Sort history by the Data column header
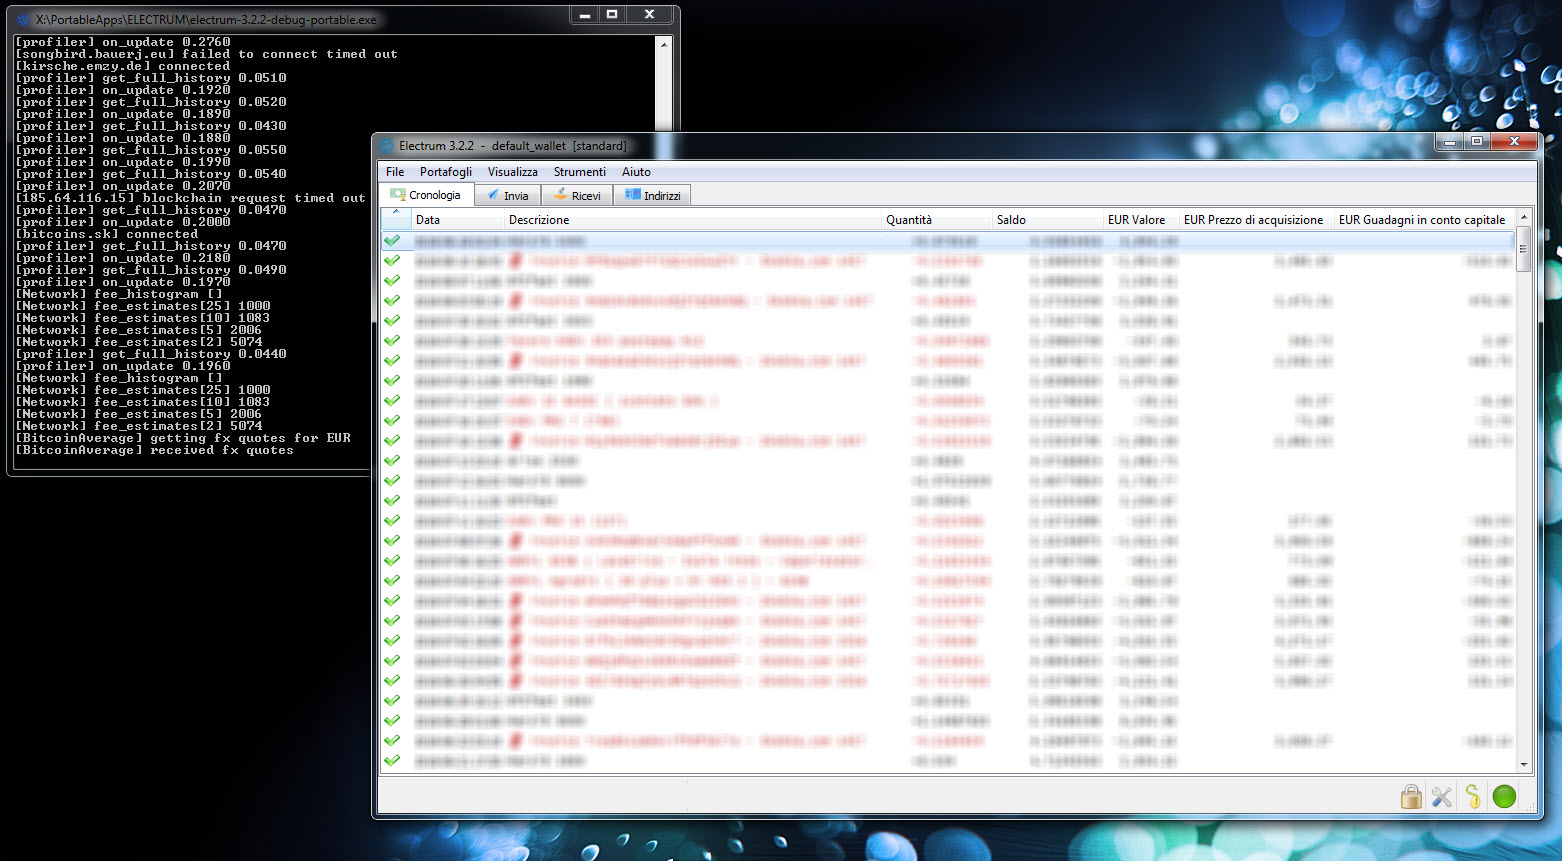Image resolution: width=1562 pixels, height=861 pixels. coord(457,220)
